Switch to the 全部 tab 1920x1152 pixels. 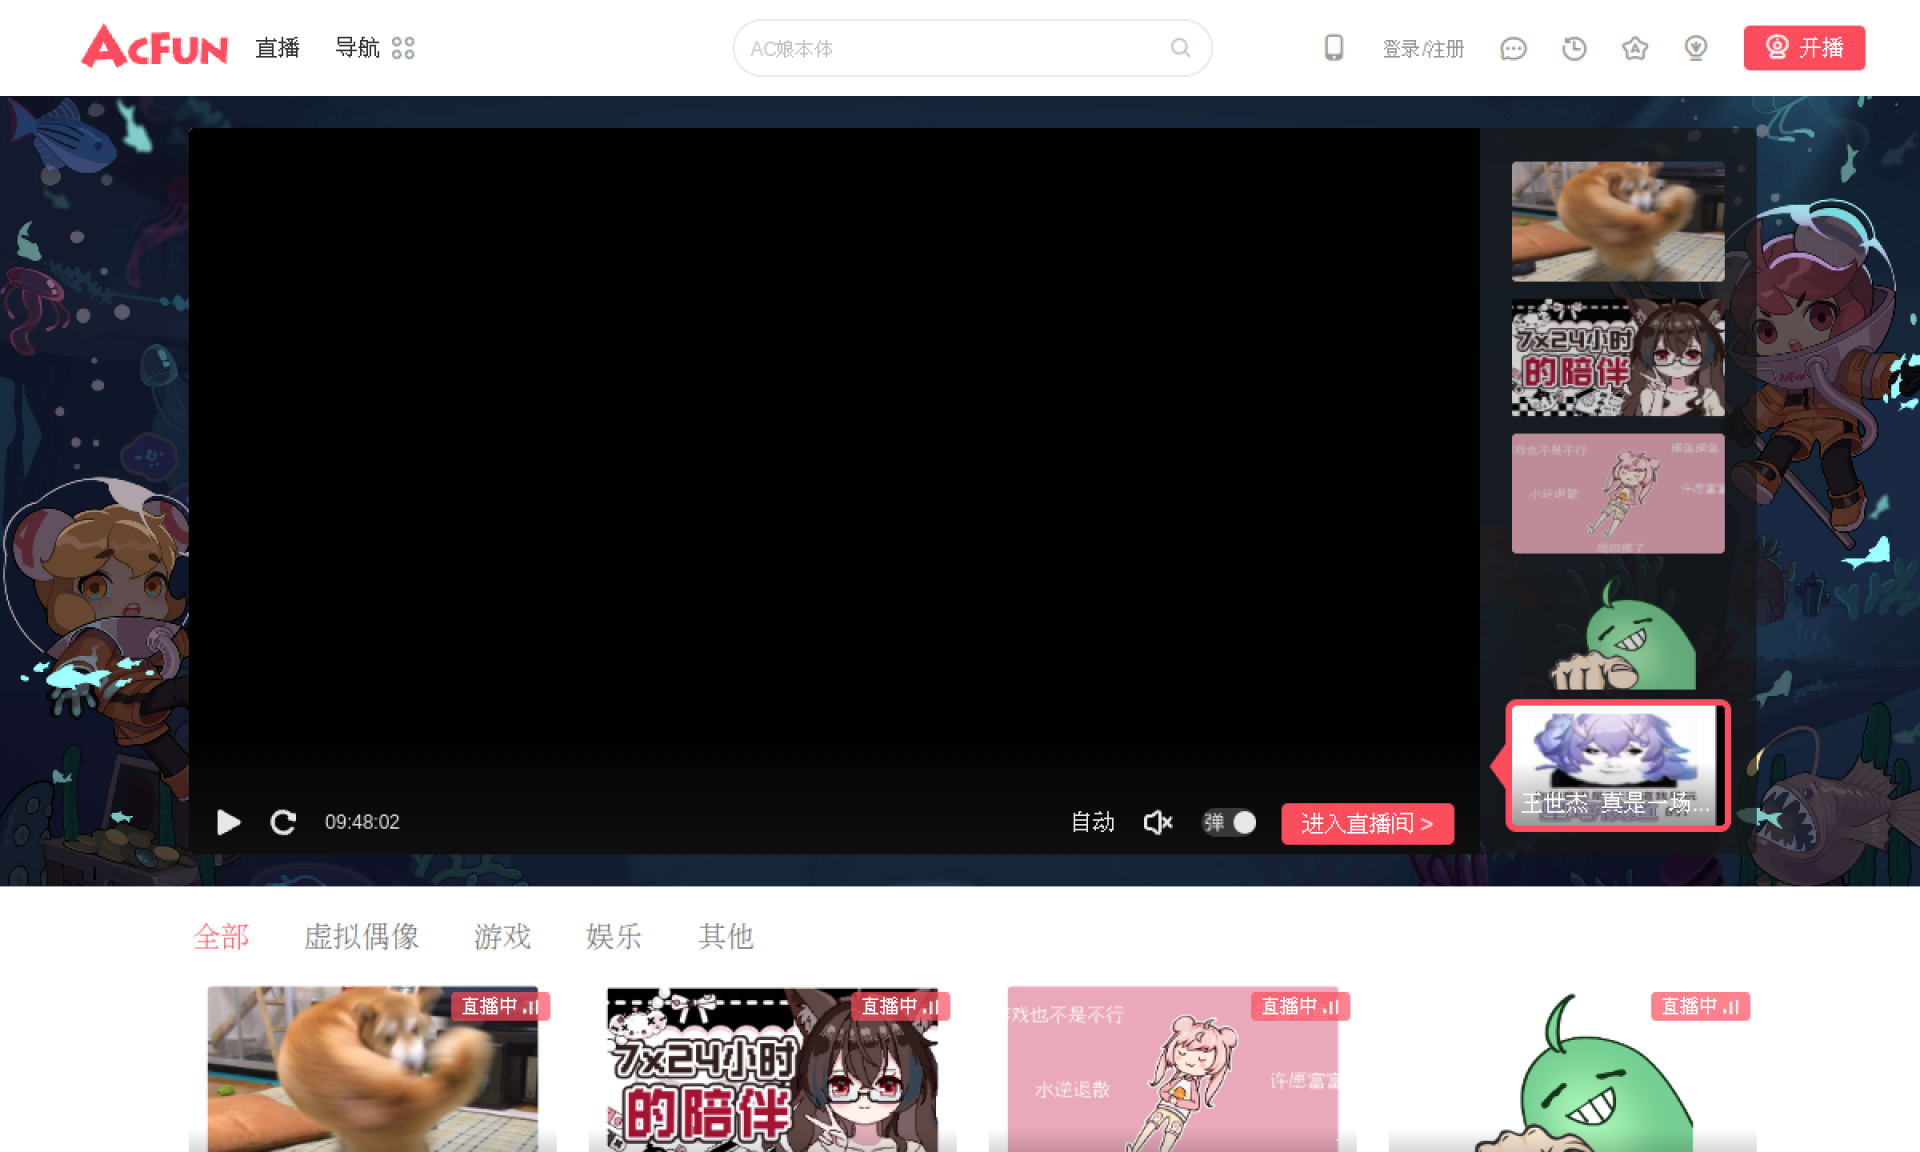221,937
